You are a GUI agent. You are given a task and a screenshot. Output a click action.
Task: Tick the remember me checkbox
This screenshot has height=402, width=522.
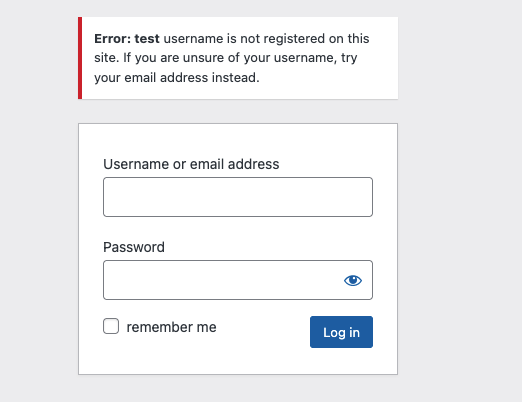[111, 326]
